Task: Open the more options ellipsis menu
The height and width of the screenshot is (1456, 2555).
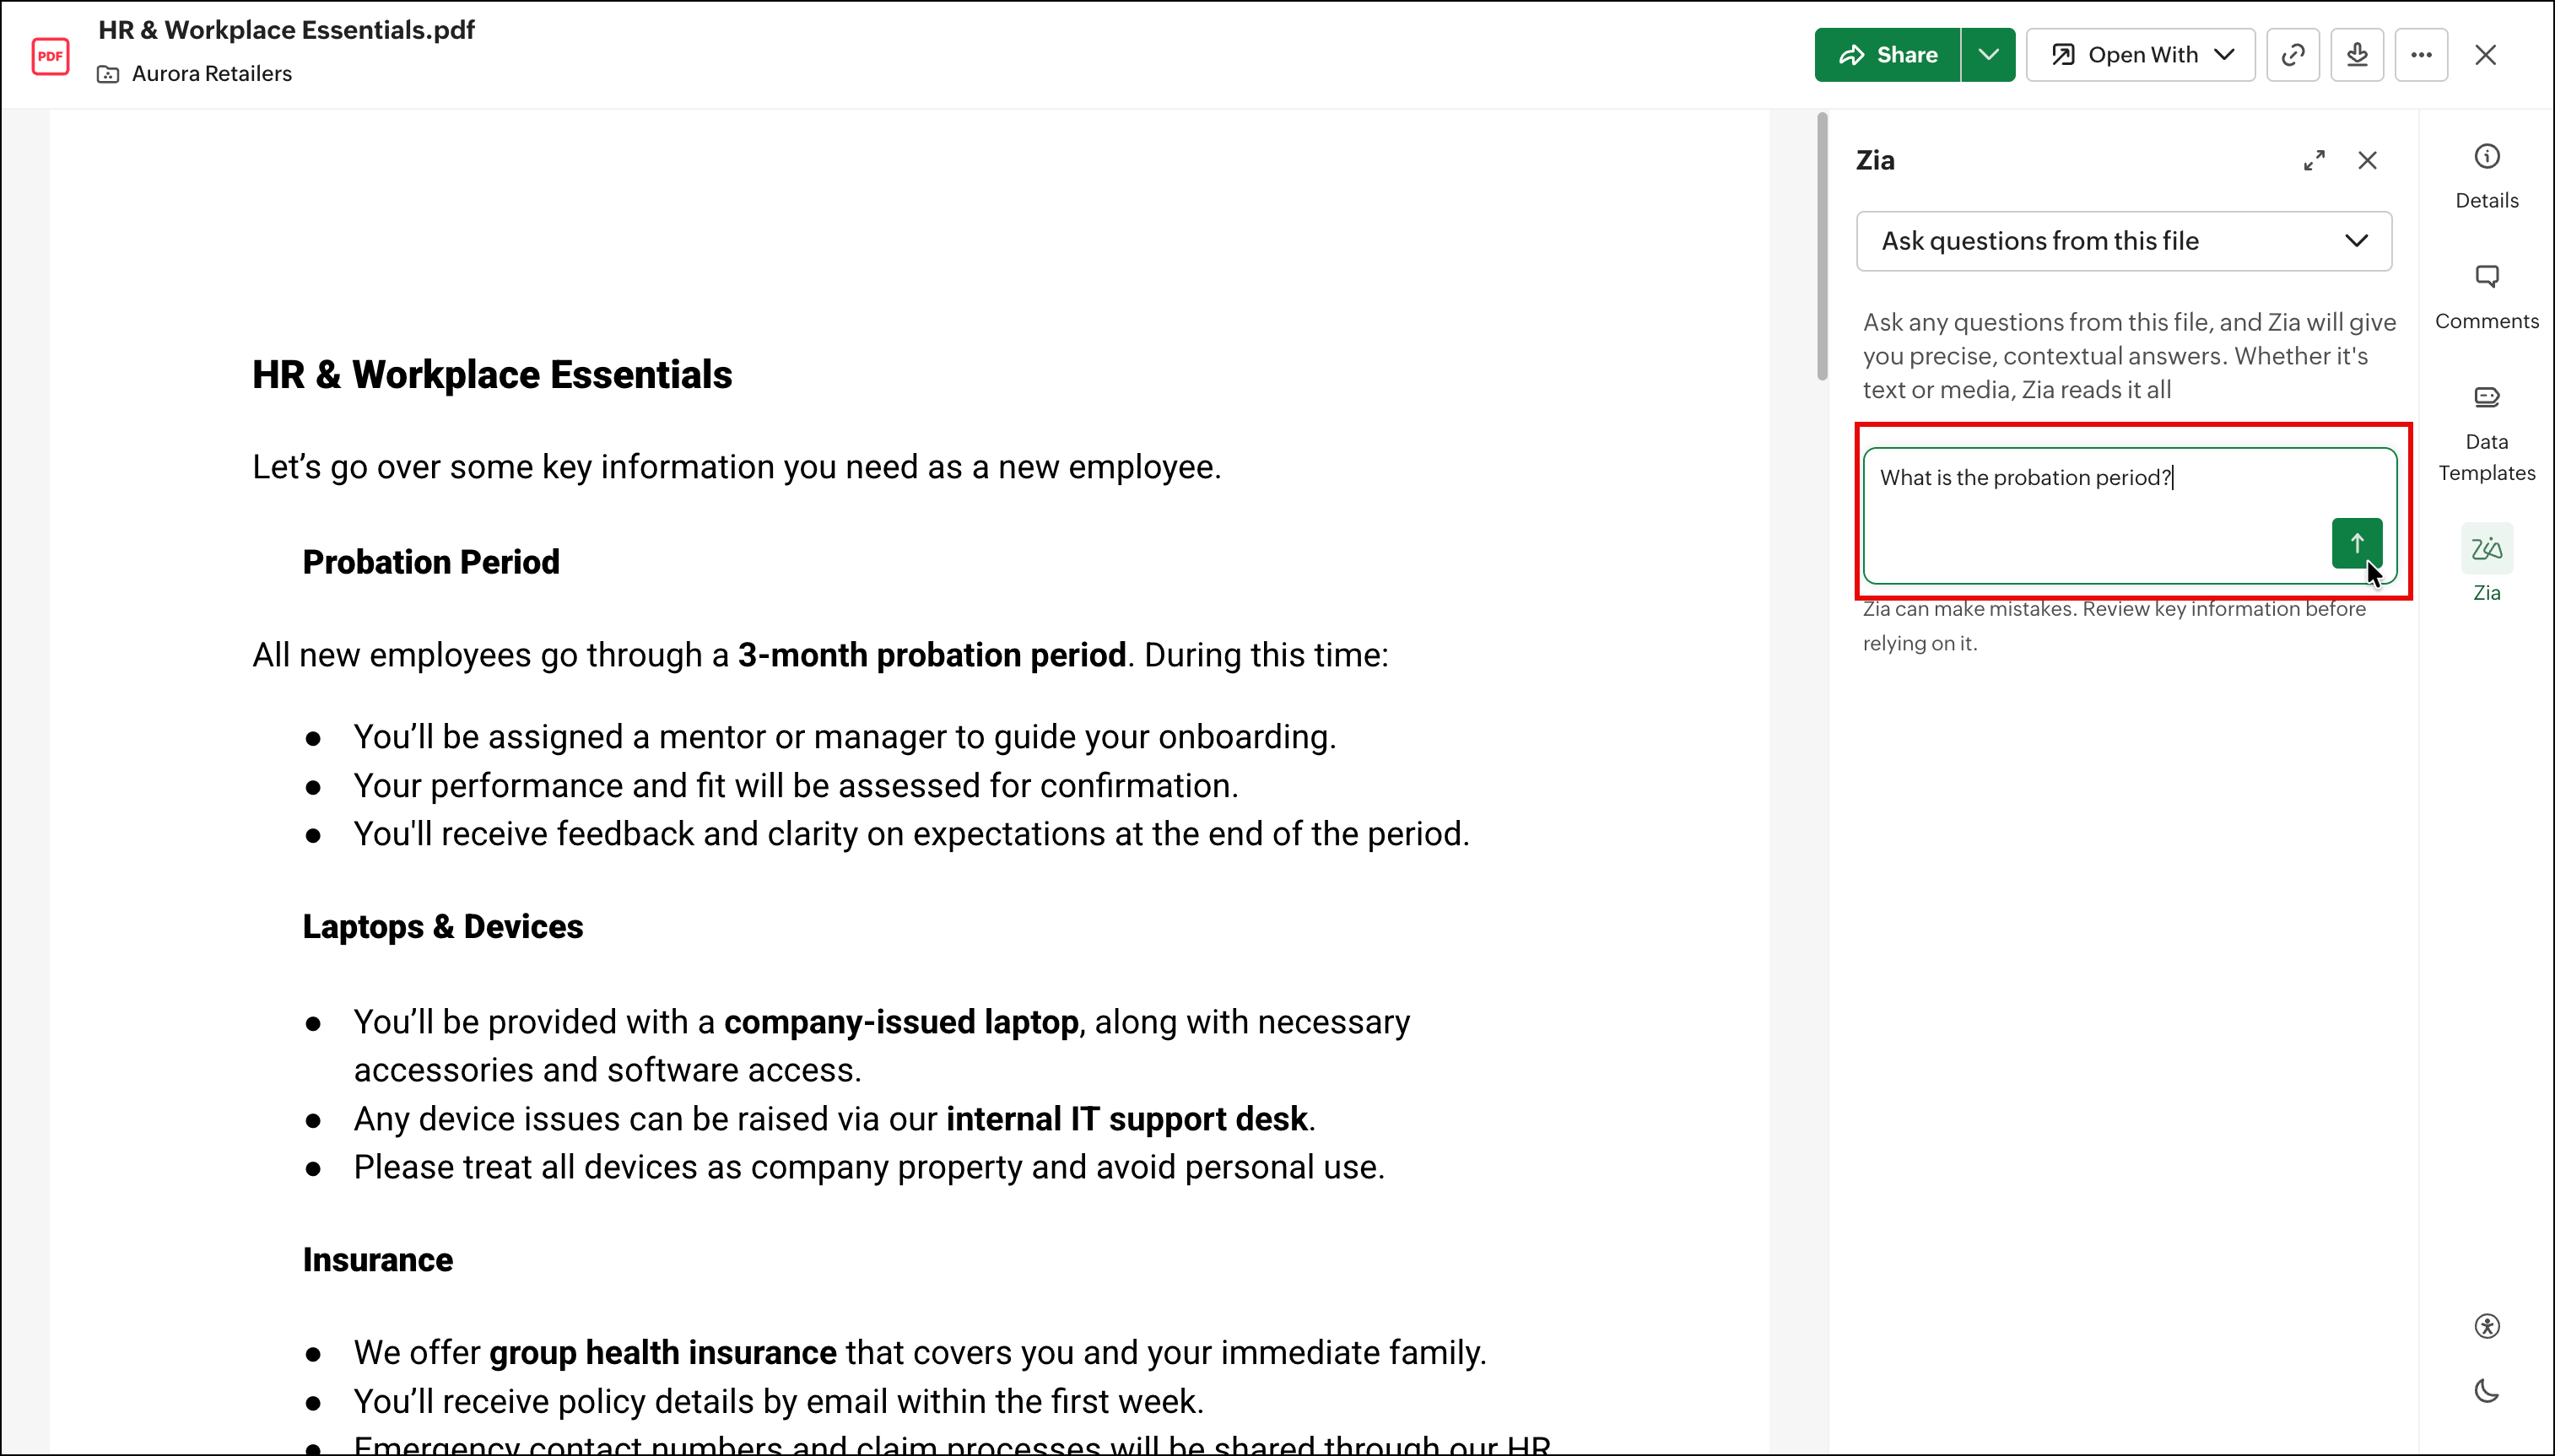Action: [2420, 55]
